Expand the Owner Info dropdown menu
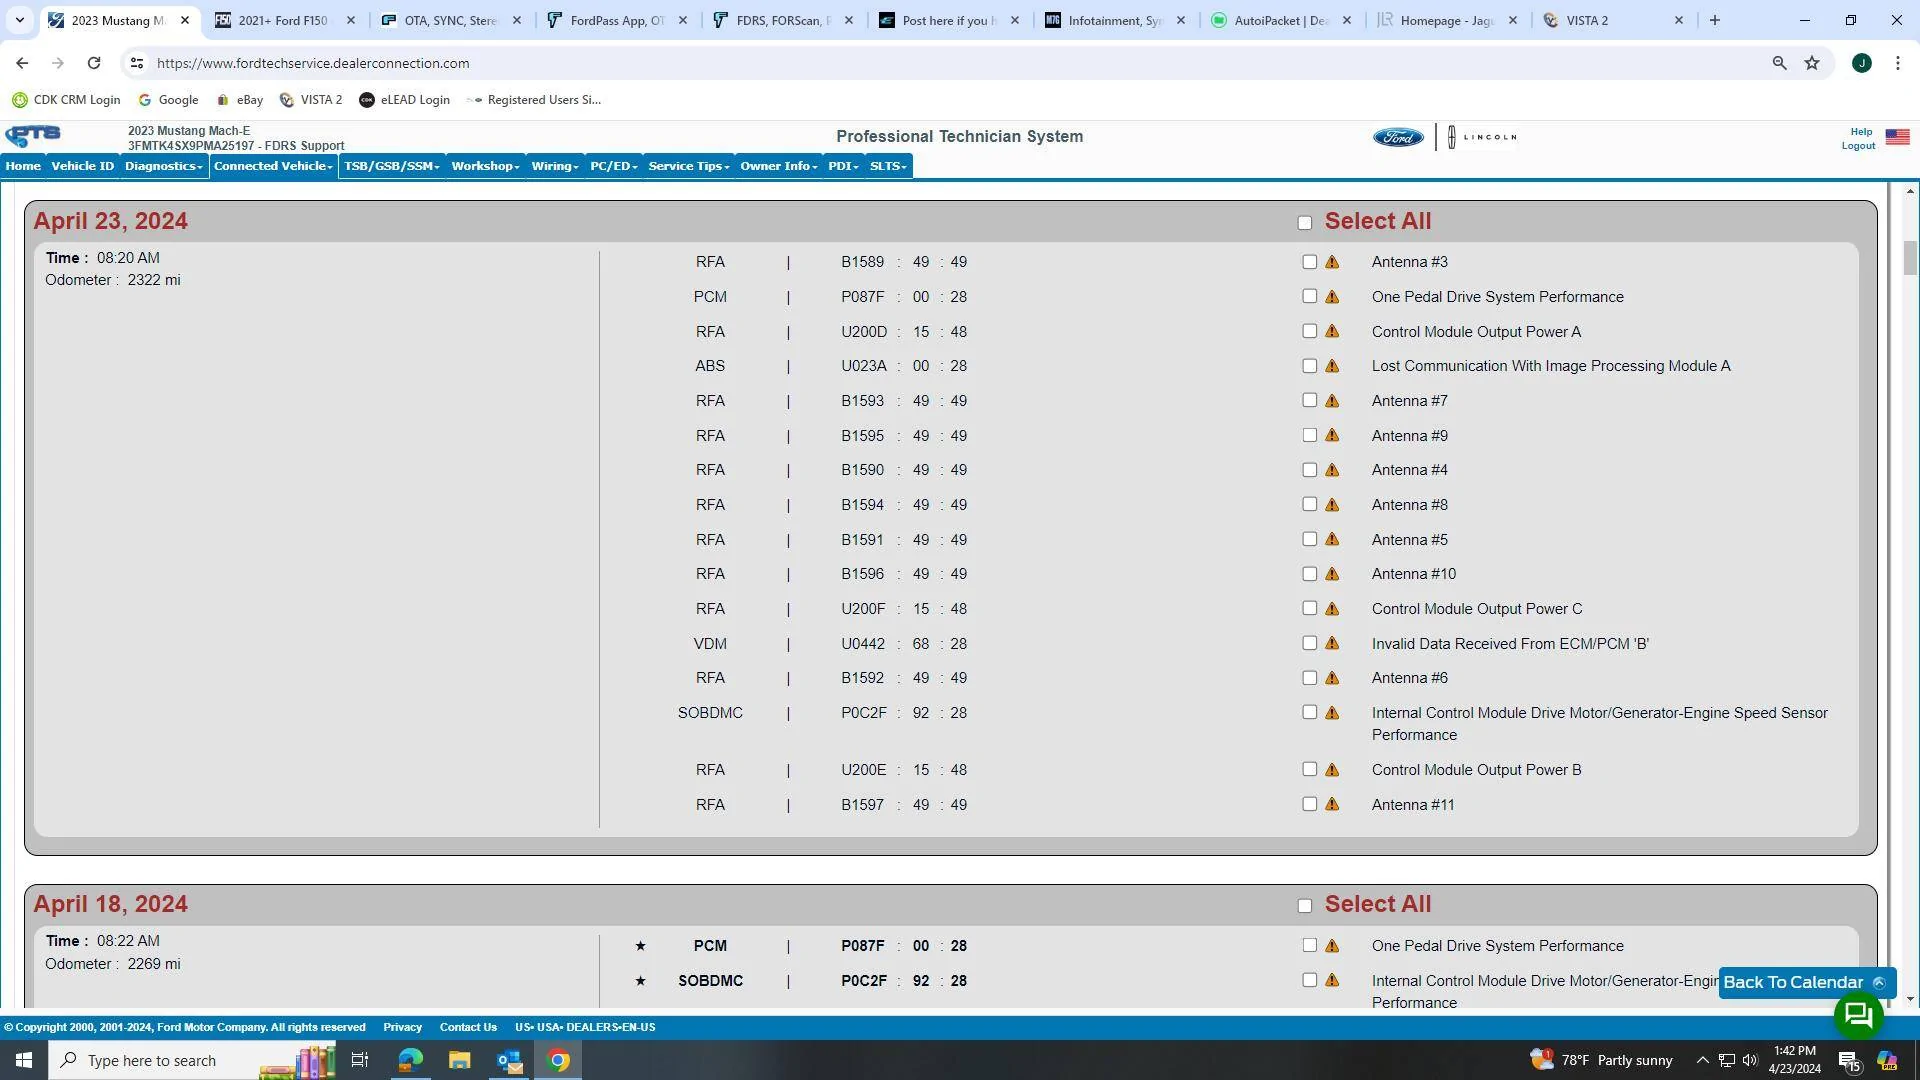The width and height of the screenshot is (1920, 1080). (x=778, y=166)
